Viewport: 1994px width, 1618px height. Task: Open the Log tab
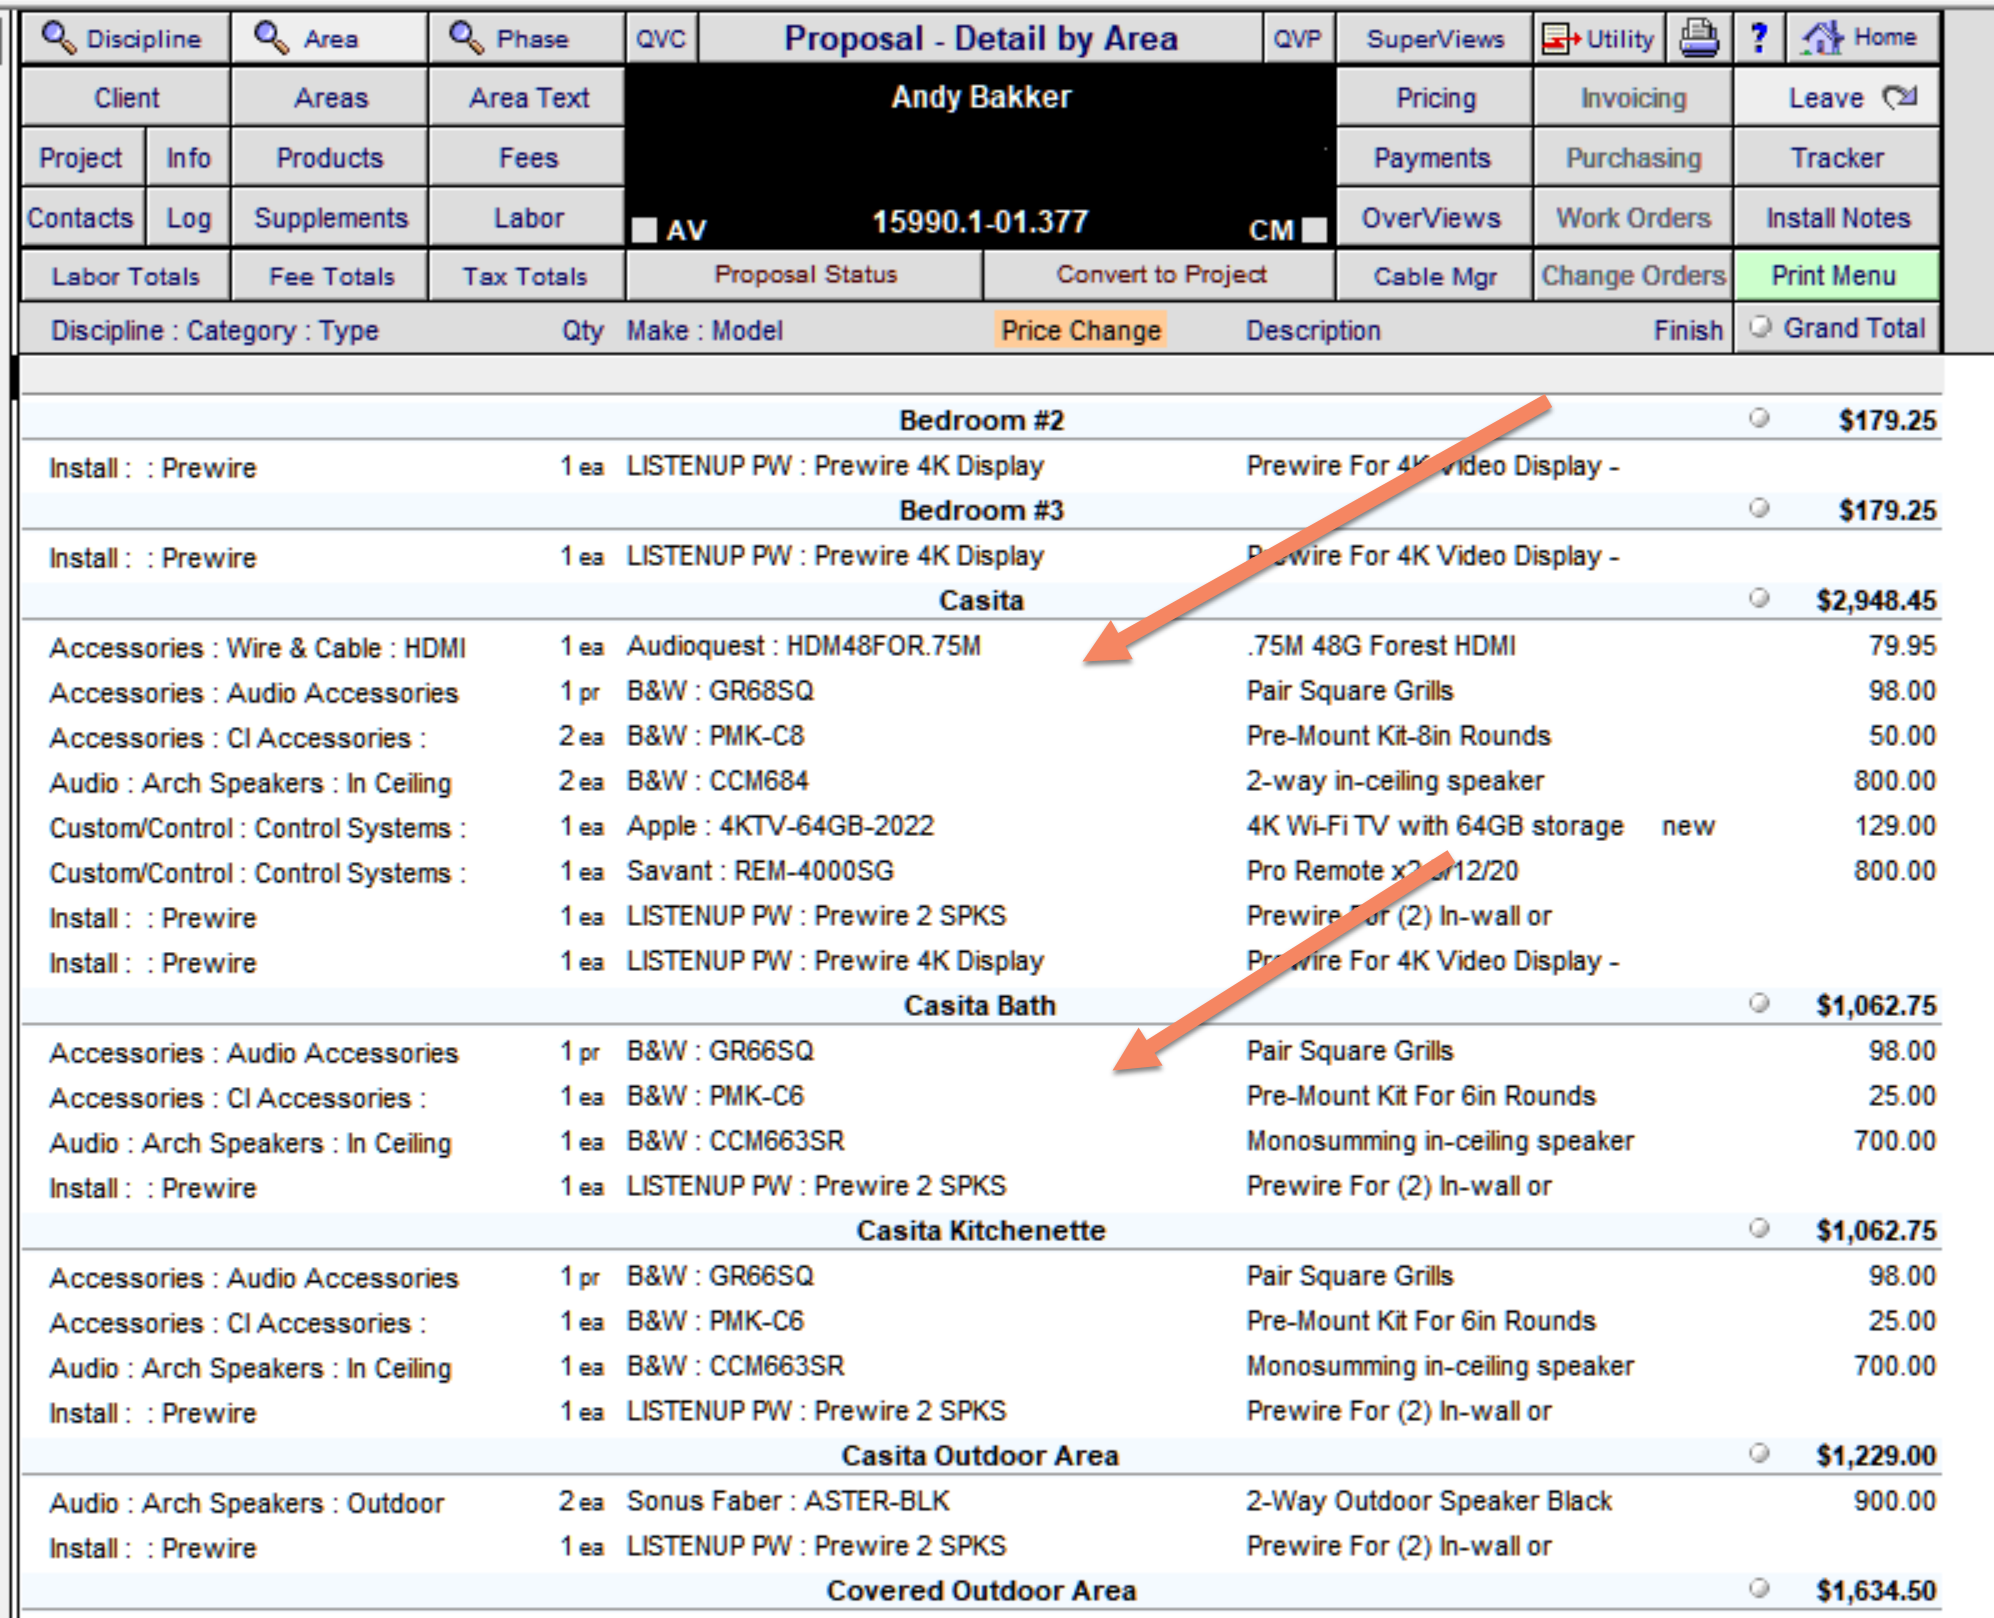coord(188,218)
